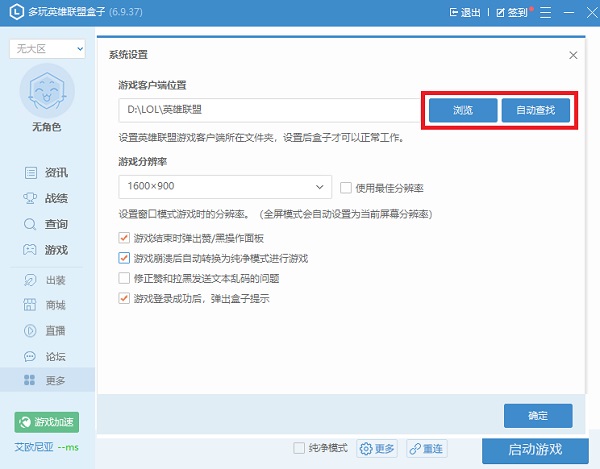The width and height of the screenshot is (600, 469).
Task: Enable 使用最佳分辨率 checkbox
Action: tap(346, 188)
